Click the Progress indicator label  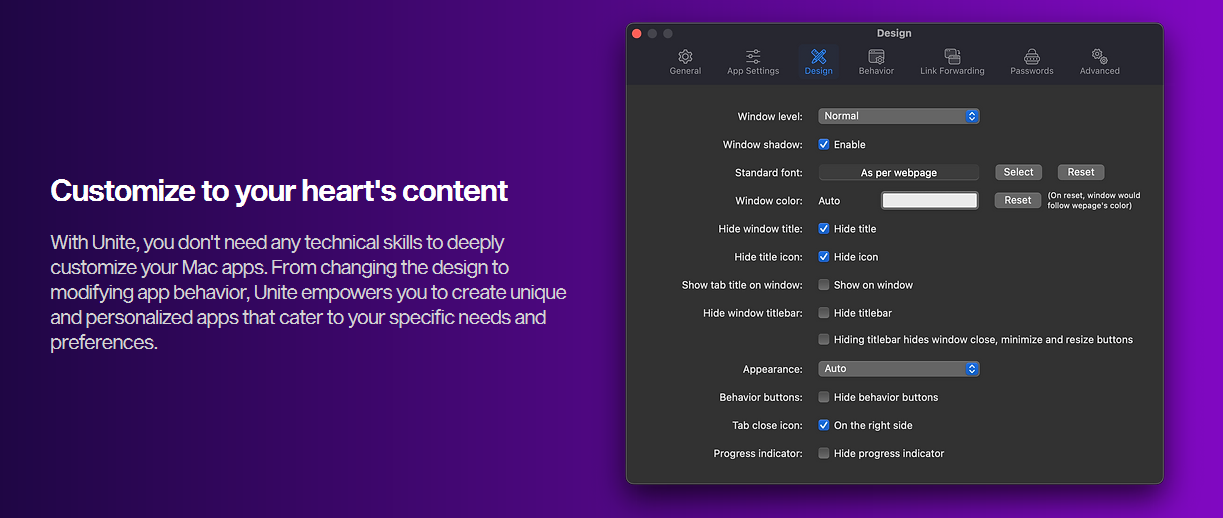pyautogui.click(x=758, y=454)
